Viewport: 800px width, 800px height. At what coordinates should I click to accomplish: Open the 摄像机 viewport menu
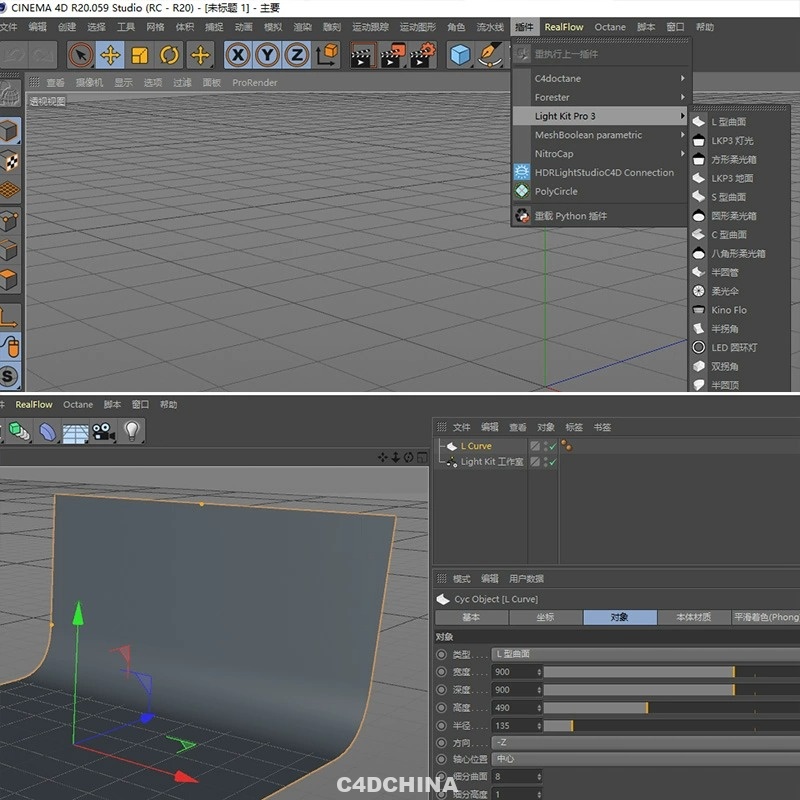(x=89, y=83)
